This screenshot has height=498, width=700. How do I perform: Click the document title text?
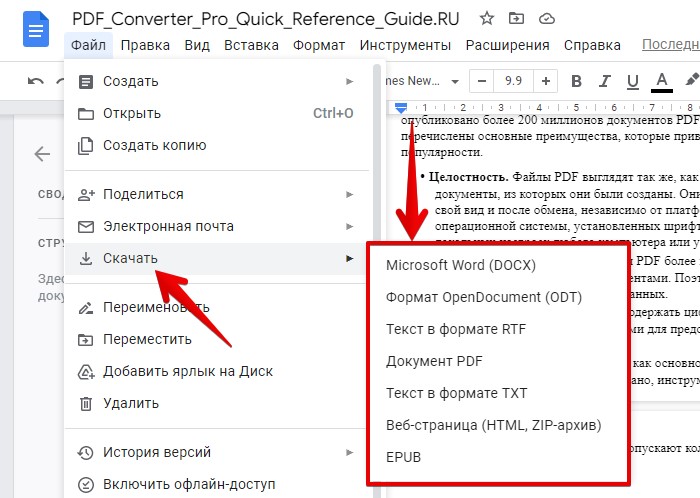pyautogui.click(x=266, y=19)
